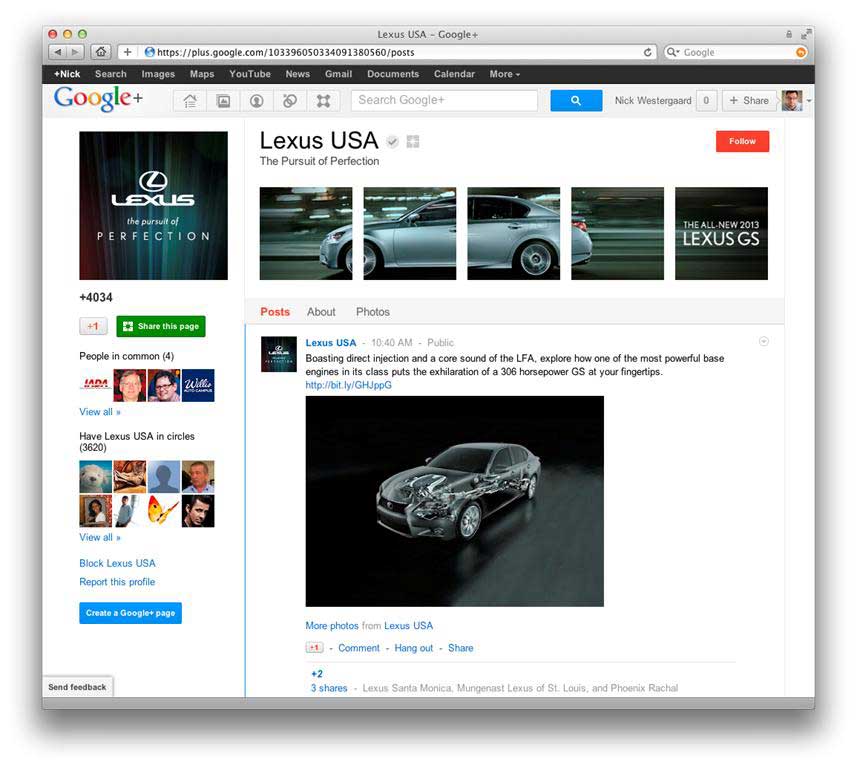Screen dimensions: 857x768
Task: Open the browser home page icon
Action: [101, 52]
